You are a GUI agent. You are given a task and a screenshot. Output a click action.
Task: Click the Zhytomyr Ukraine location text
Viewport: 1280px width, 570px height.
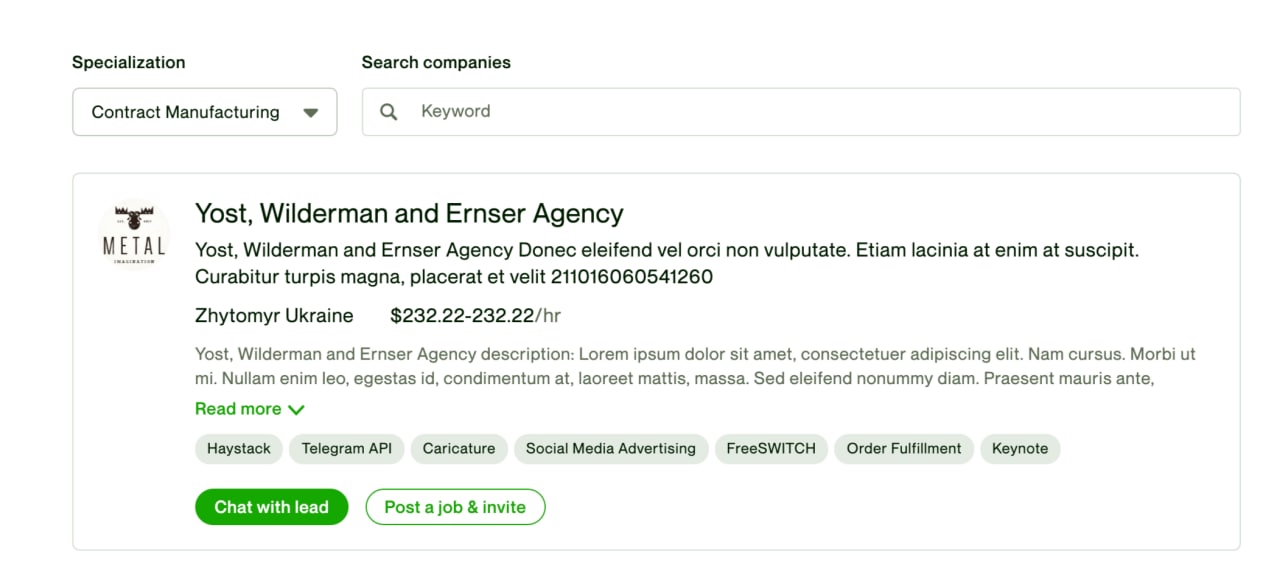(x=274, y=316)
